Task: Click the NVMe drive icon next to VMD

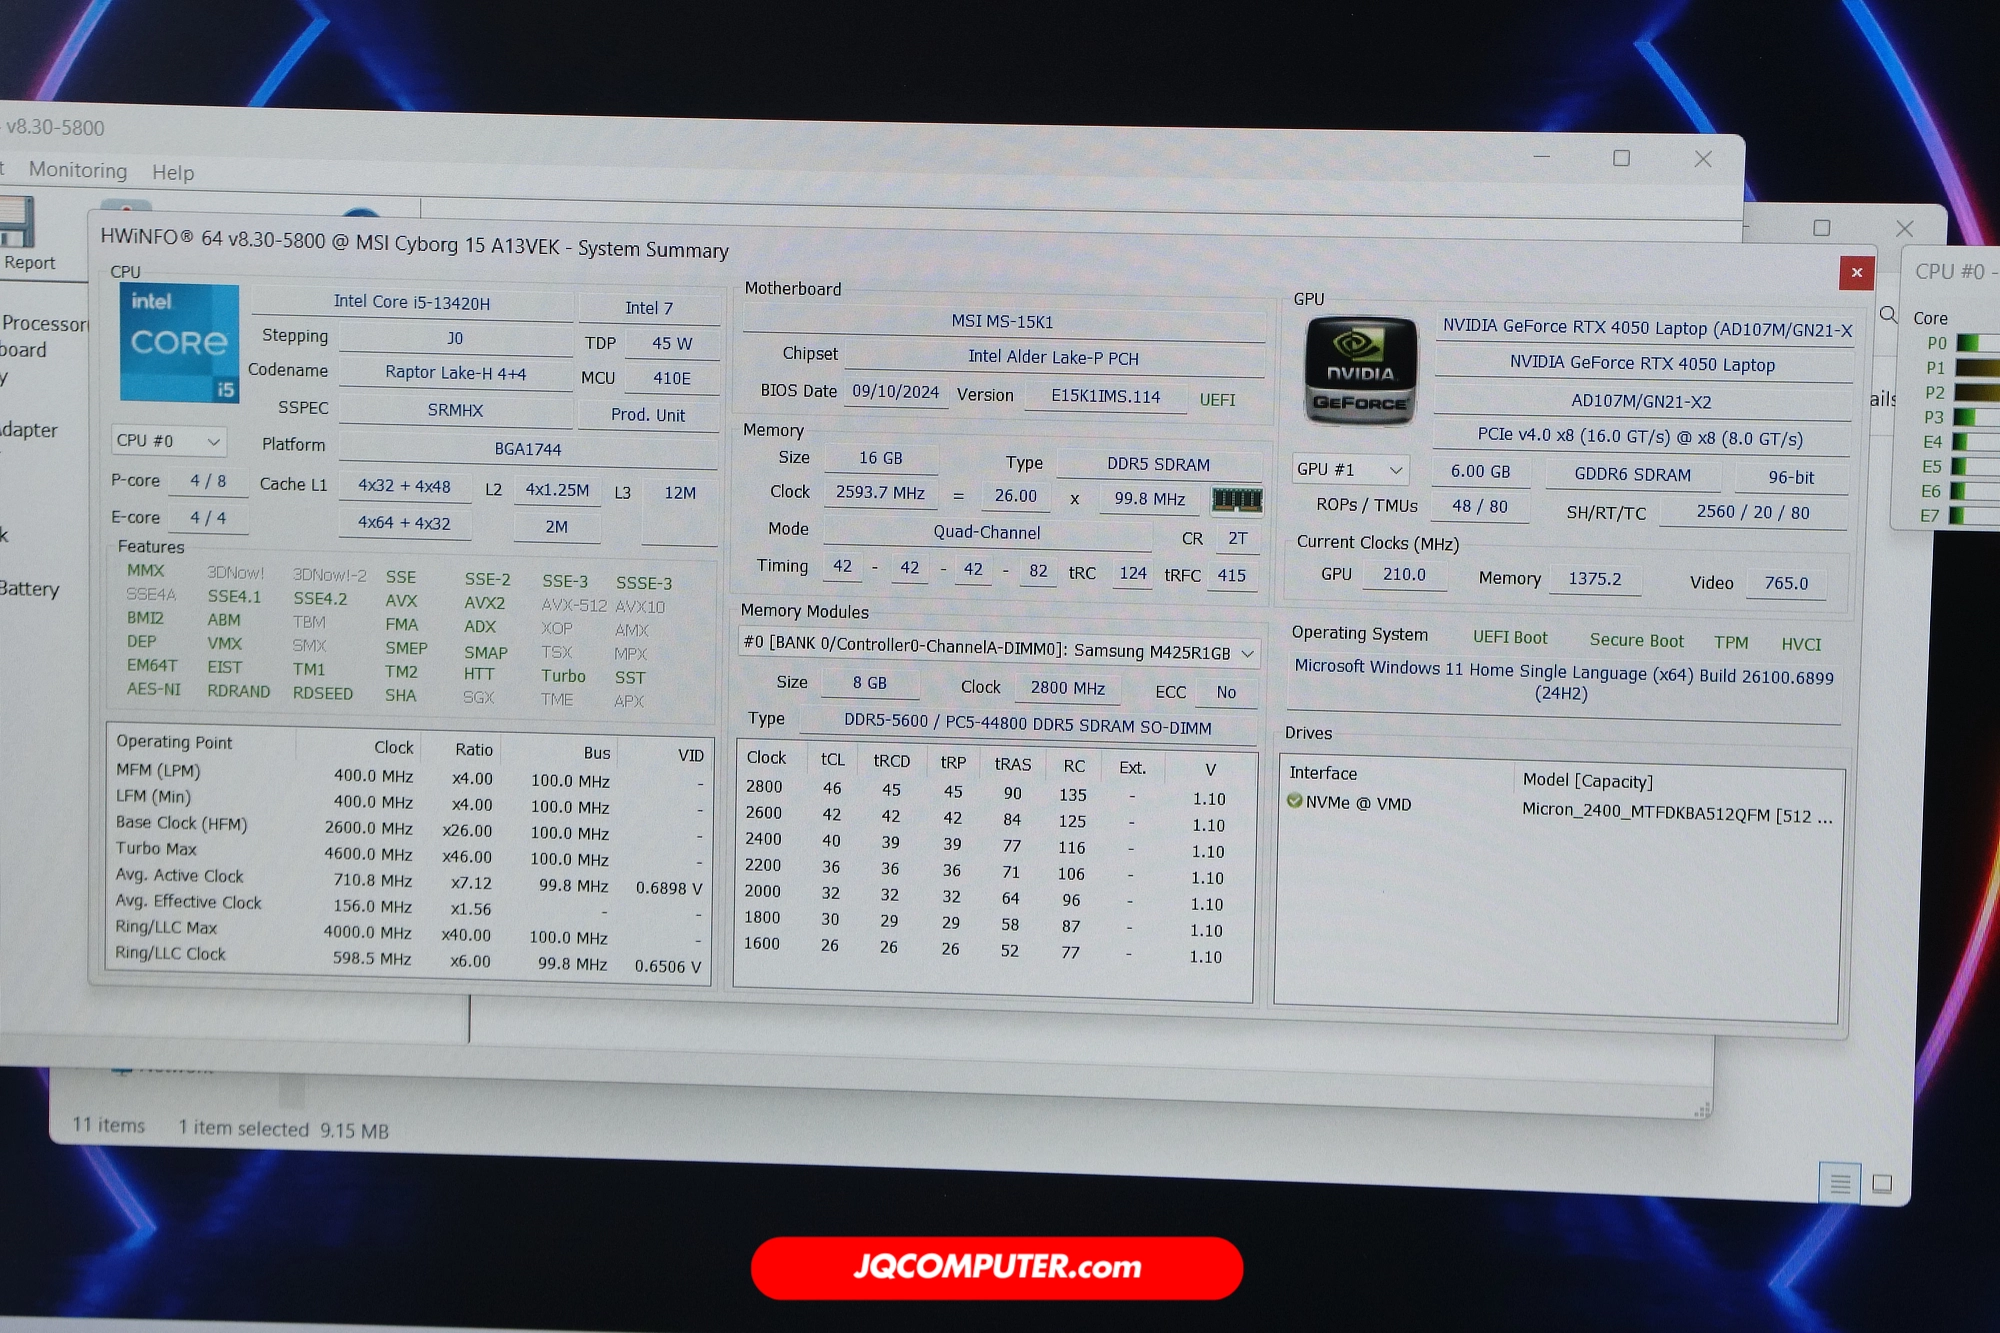Action: (1294, 803)
